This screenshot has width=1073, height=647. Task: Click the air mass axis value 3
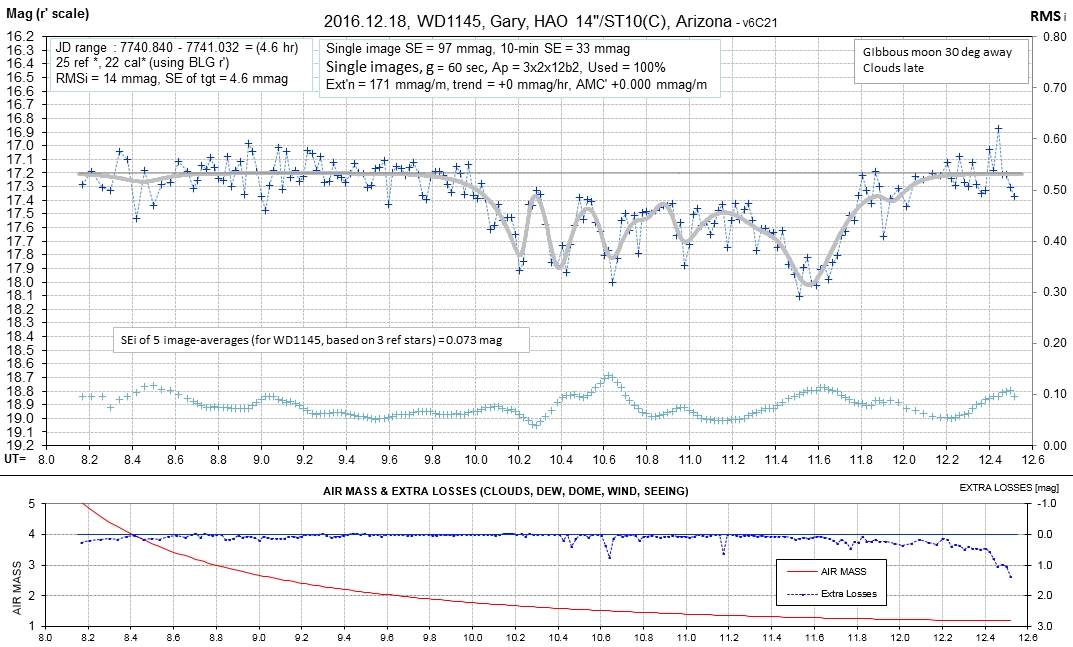point(31,566)
